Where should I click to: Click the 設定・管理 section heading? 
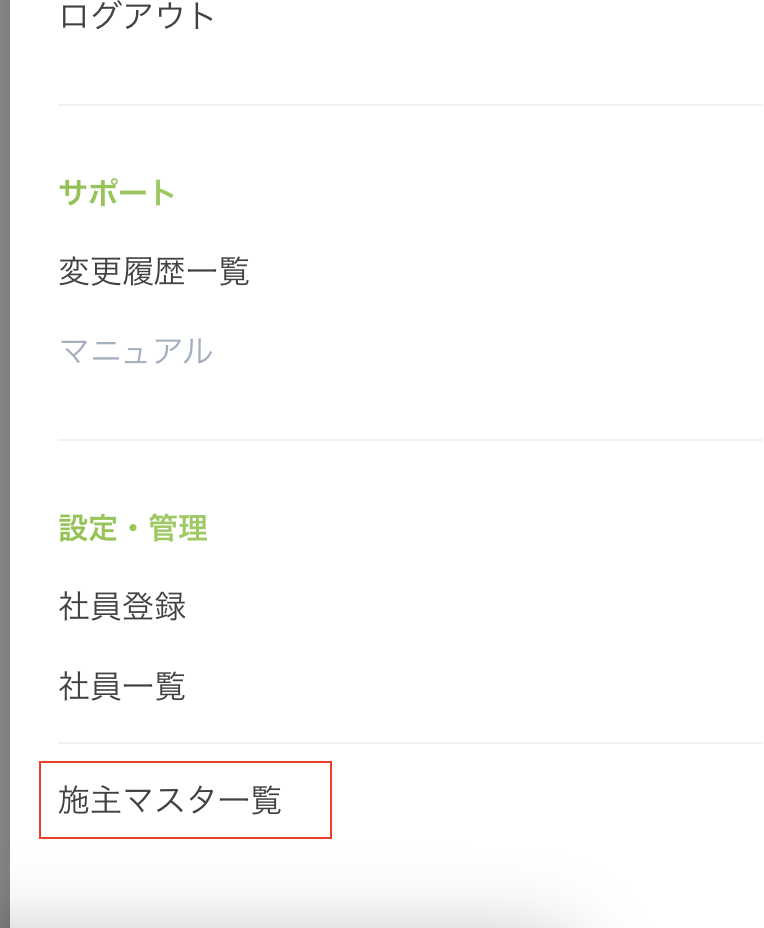[133, 528]
